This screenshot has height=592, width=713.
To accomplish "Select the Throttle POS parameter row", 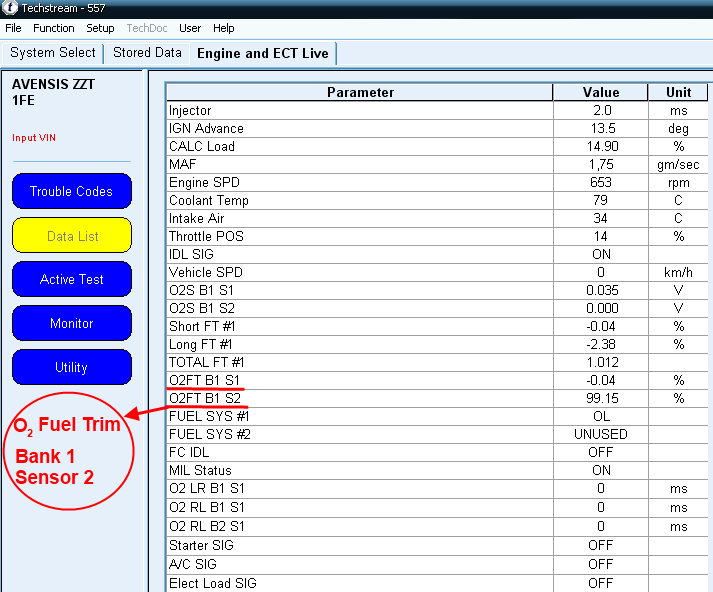I will tap(437, 236).
